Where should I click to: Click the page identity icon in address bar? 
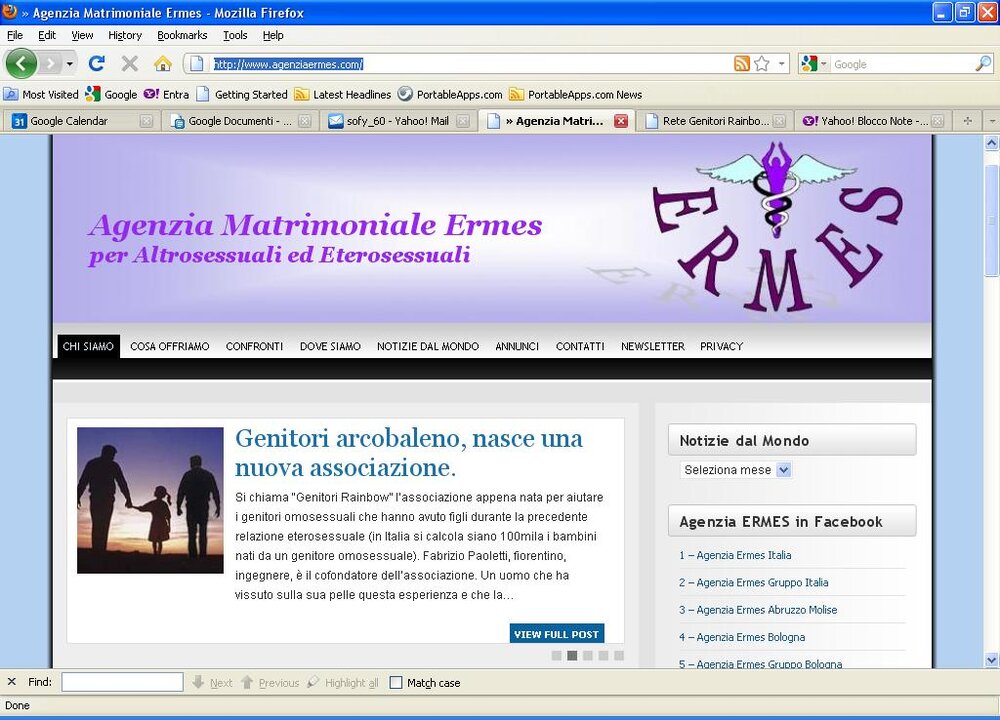(x=197, y=64)
